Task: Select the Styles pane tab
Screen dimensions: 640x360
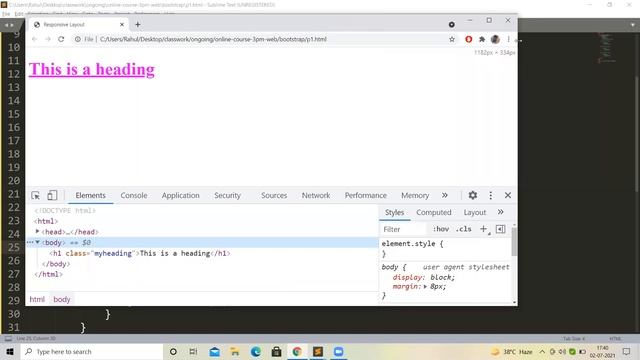Action: pyautogui.click(x=394, y=213)
